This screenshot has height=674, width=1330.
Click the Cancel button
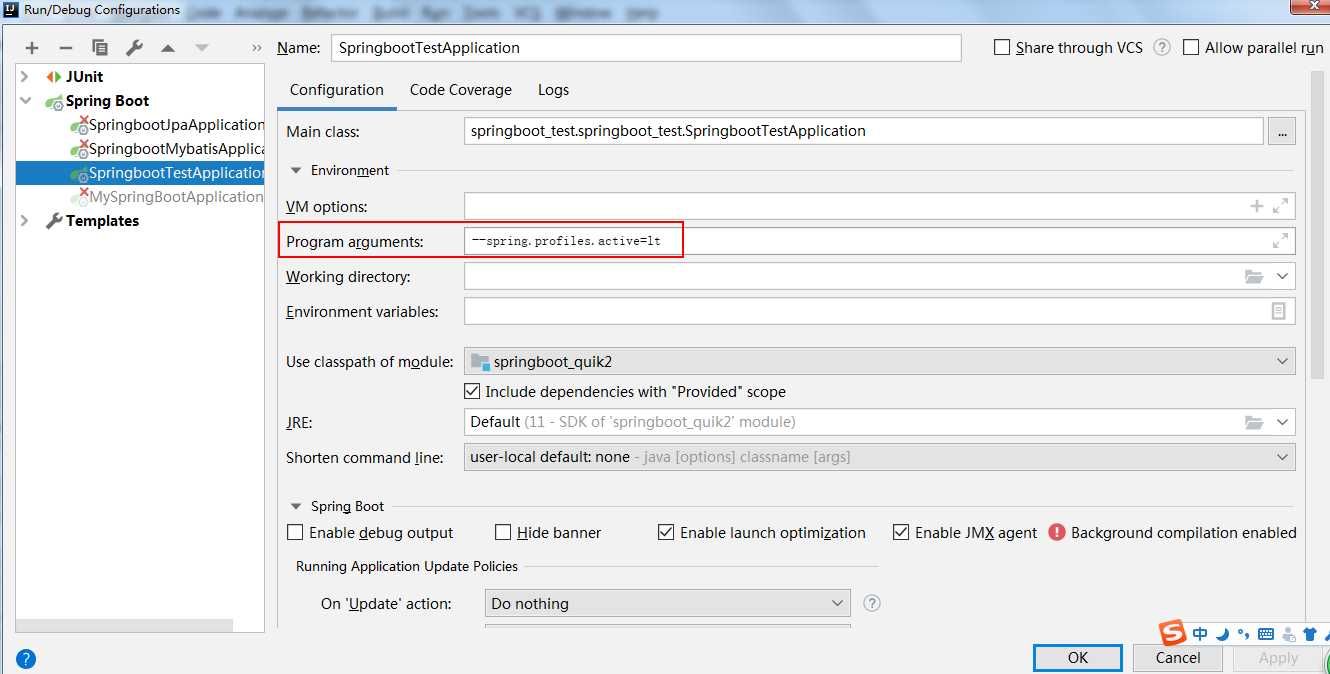1178,658
